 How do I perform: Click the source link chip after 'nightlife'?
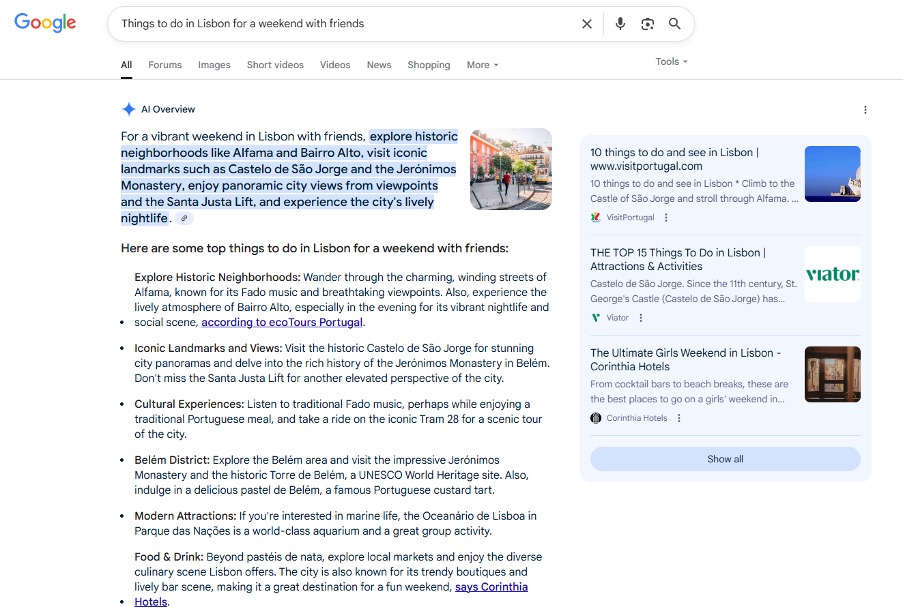[x=184, y=218]
